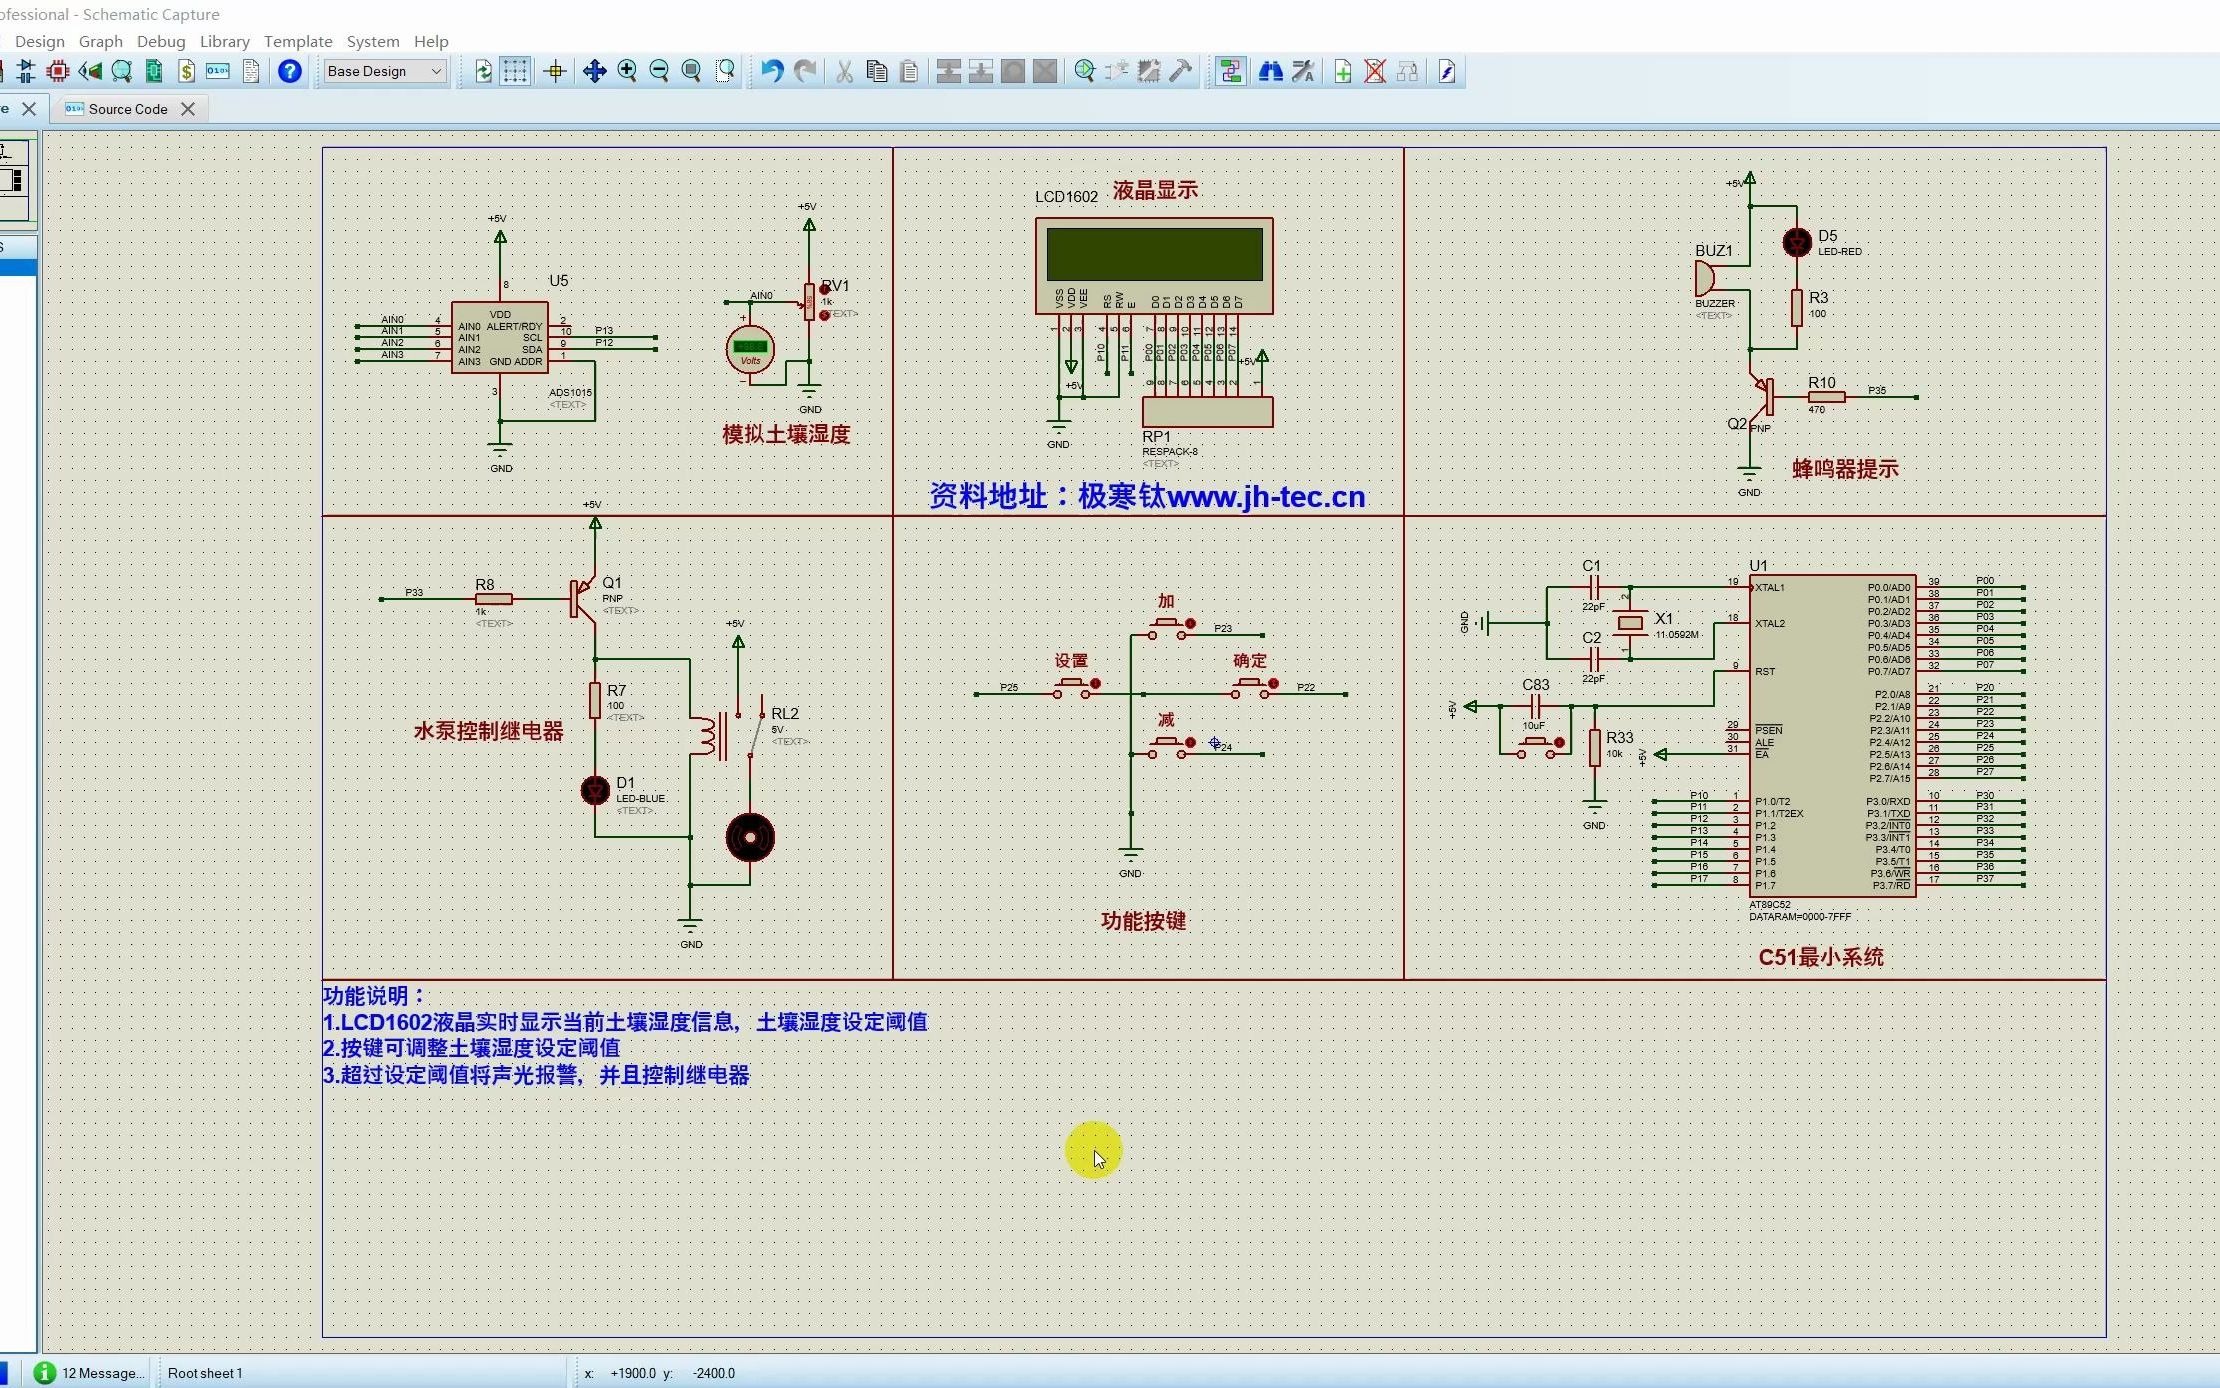
Task: Select the Zoom In tool
Action: coord(627,71)
